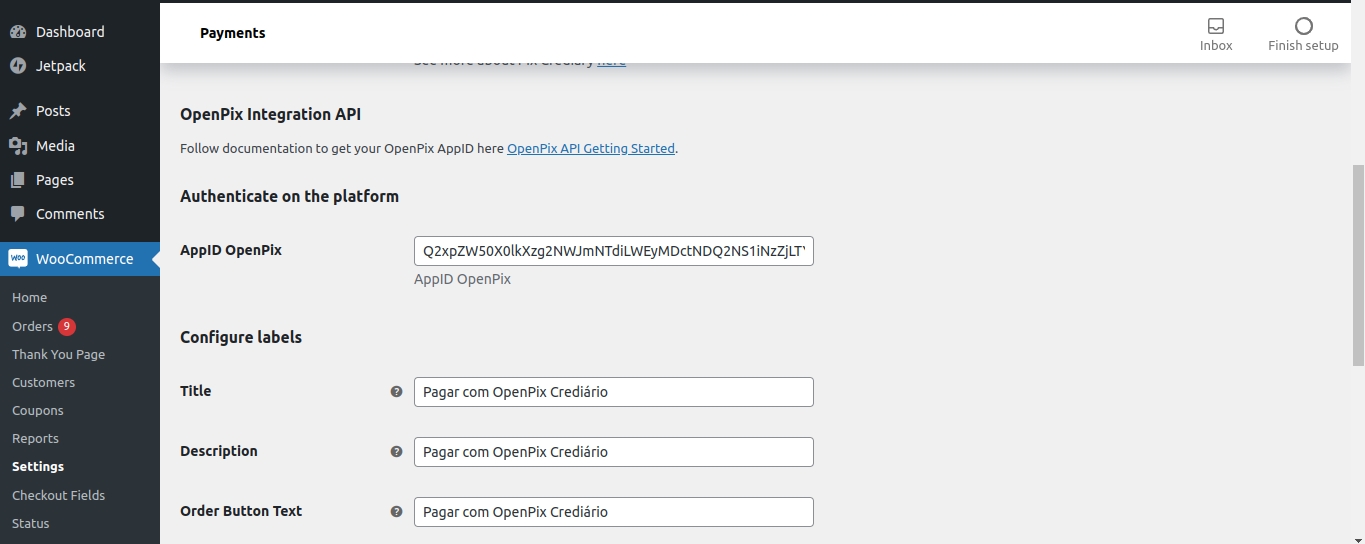Click into the AppID OpenPix field

click(613, 251)
